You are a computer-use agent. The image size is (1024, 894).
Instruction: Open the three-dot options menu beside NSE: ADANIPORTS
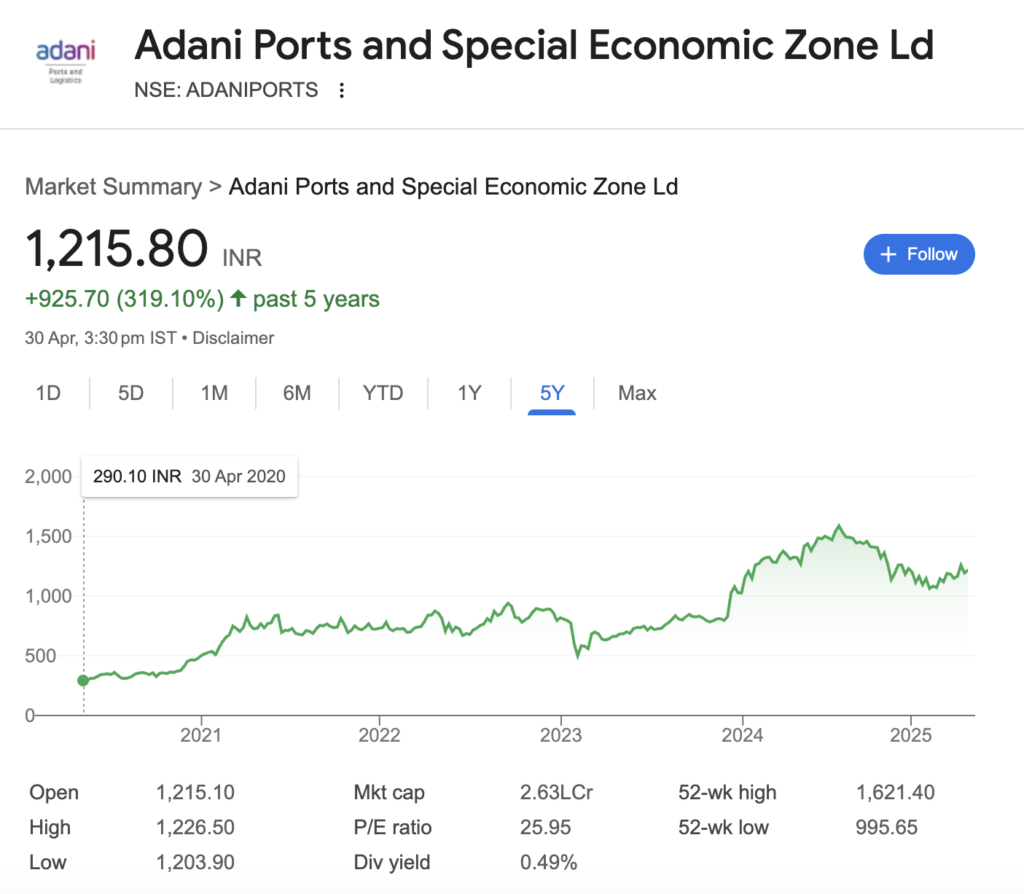click(x=342, y=90)
